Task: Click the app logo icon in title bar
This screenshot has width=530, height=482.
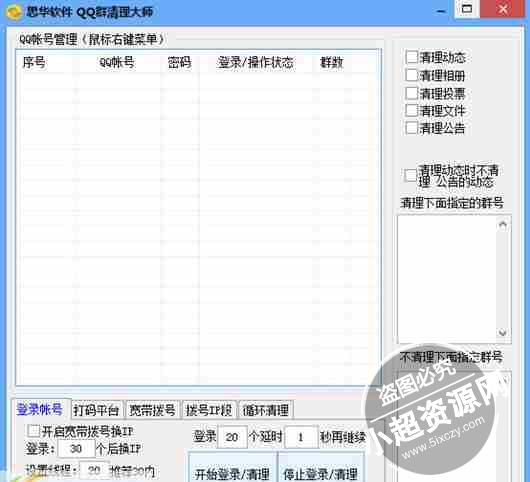Action: tap(14, 11)
